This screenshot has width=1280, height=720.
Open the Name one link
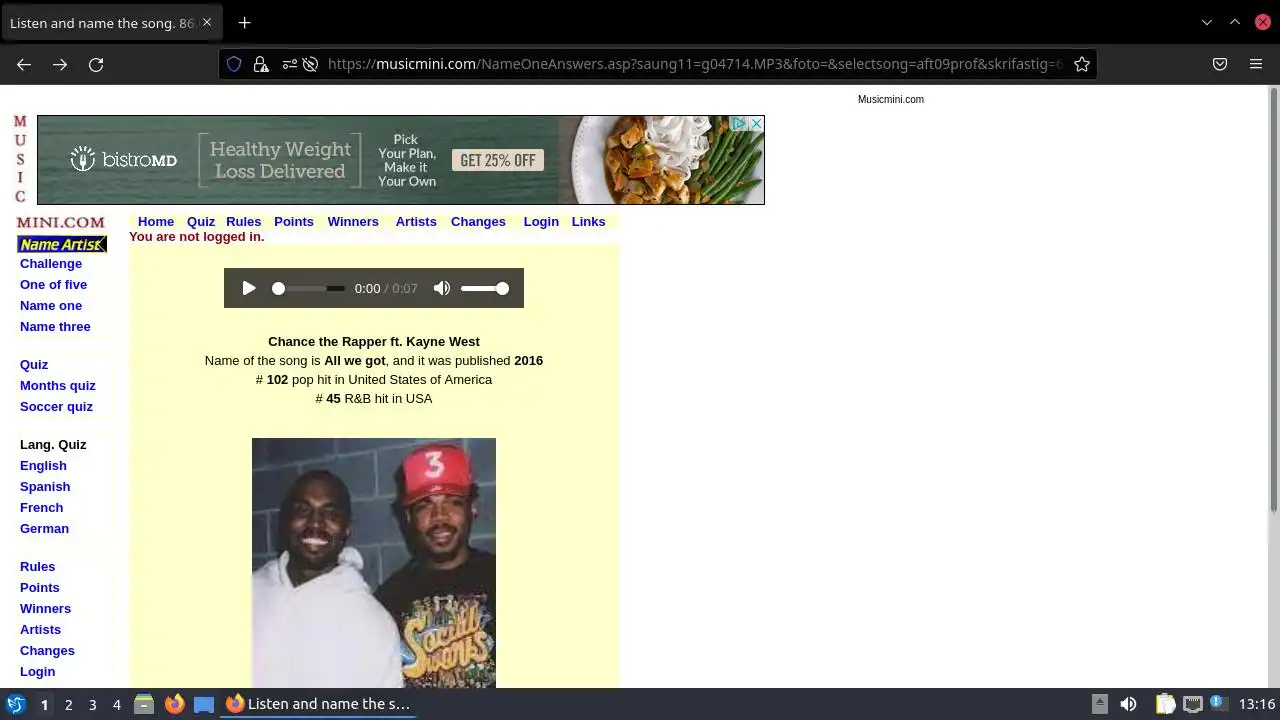click(x=51, y=306)
